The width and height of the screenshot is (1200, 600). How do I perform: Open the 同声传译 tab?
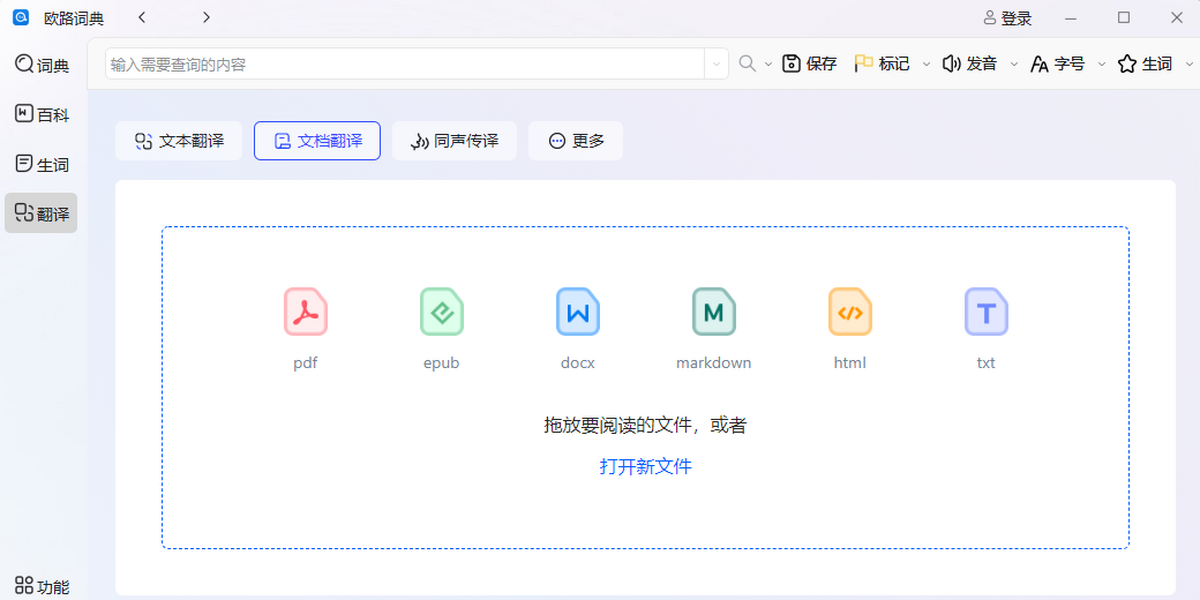pos(454,141)
